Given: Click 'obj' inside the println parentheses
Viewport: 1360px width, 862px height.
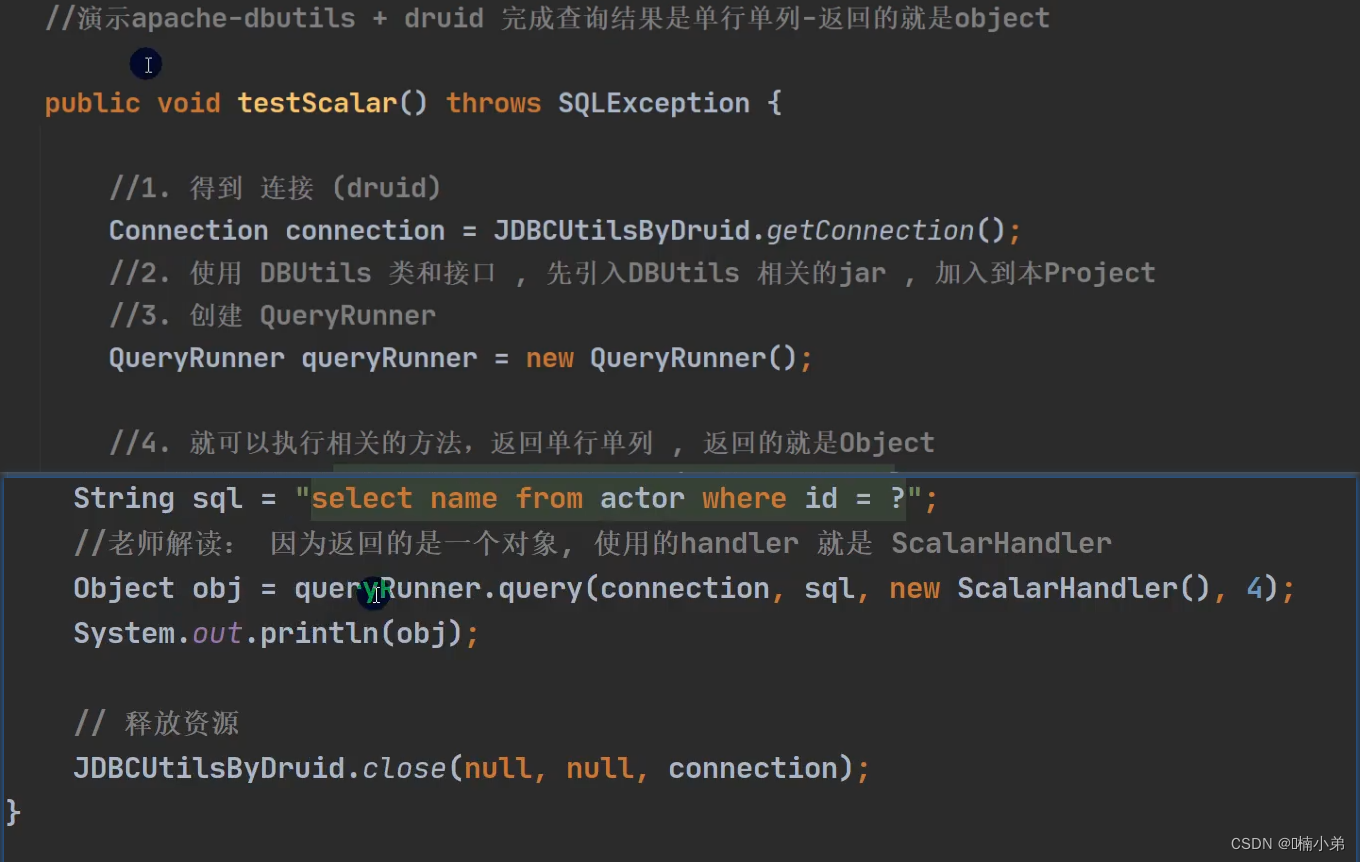Looking at the screenshot, I should pos(421,633).
